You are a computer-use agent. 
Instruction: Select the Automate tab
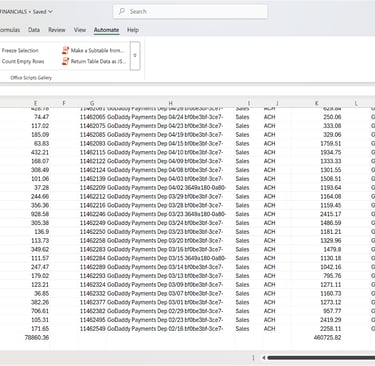106,30
